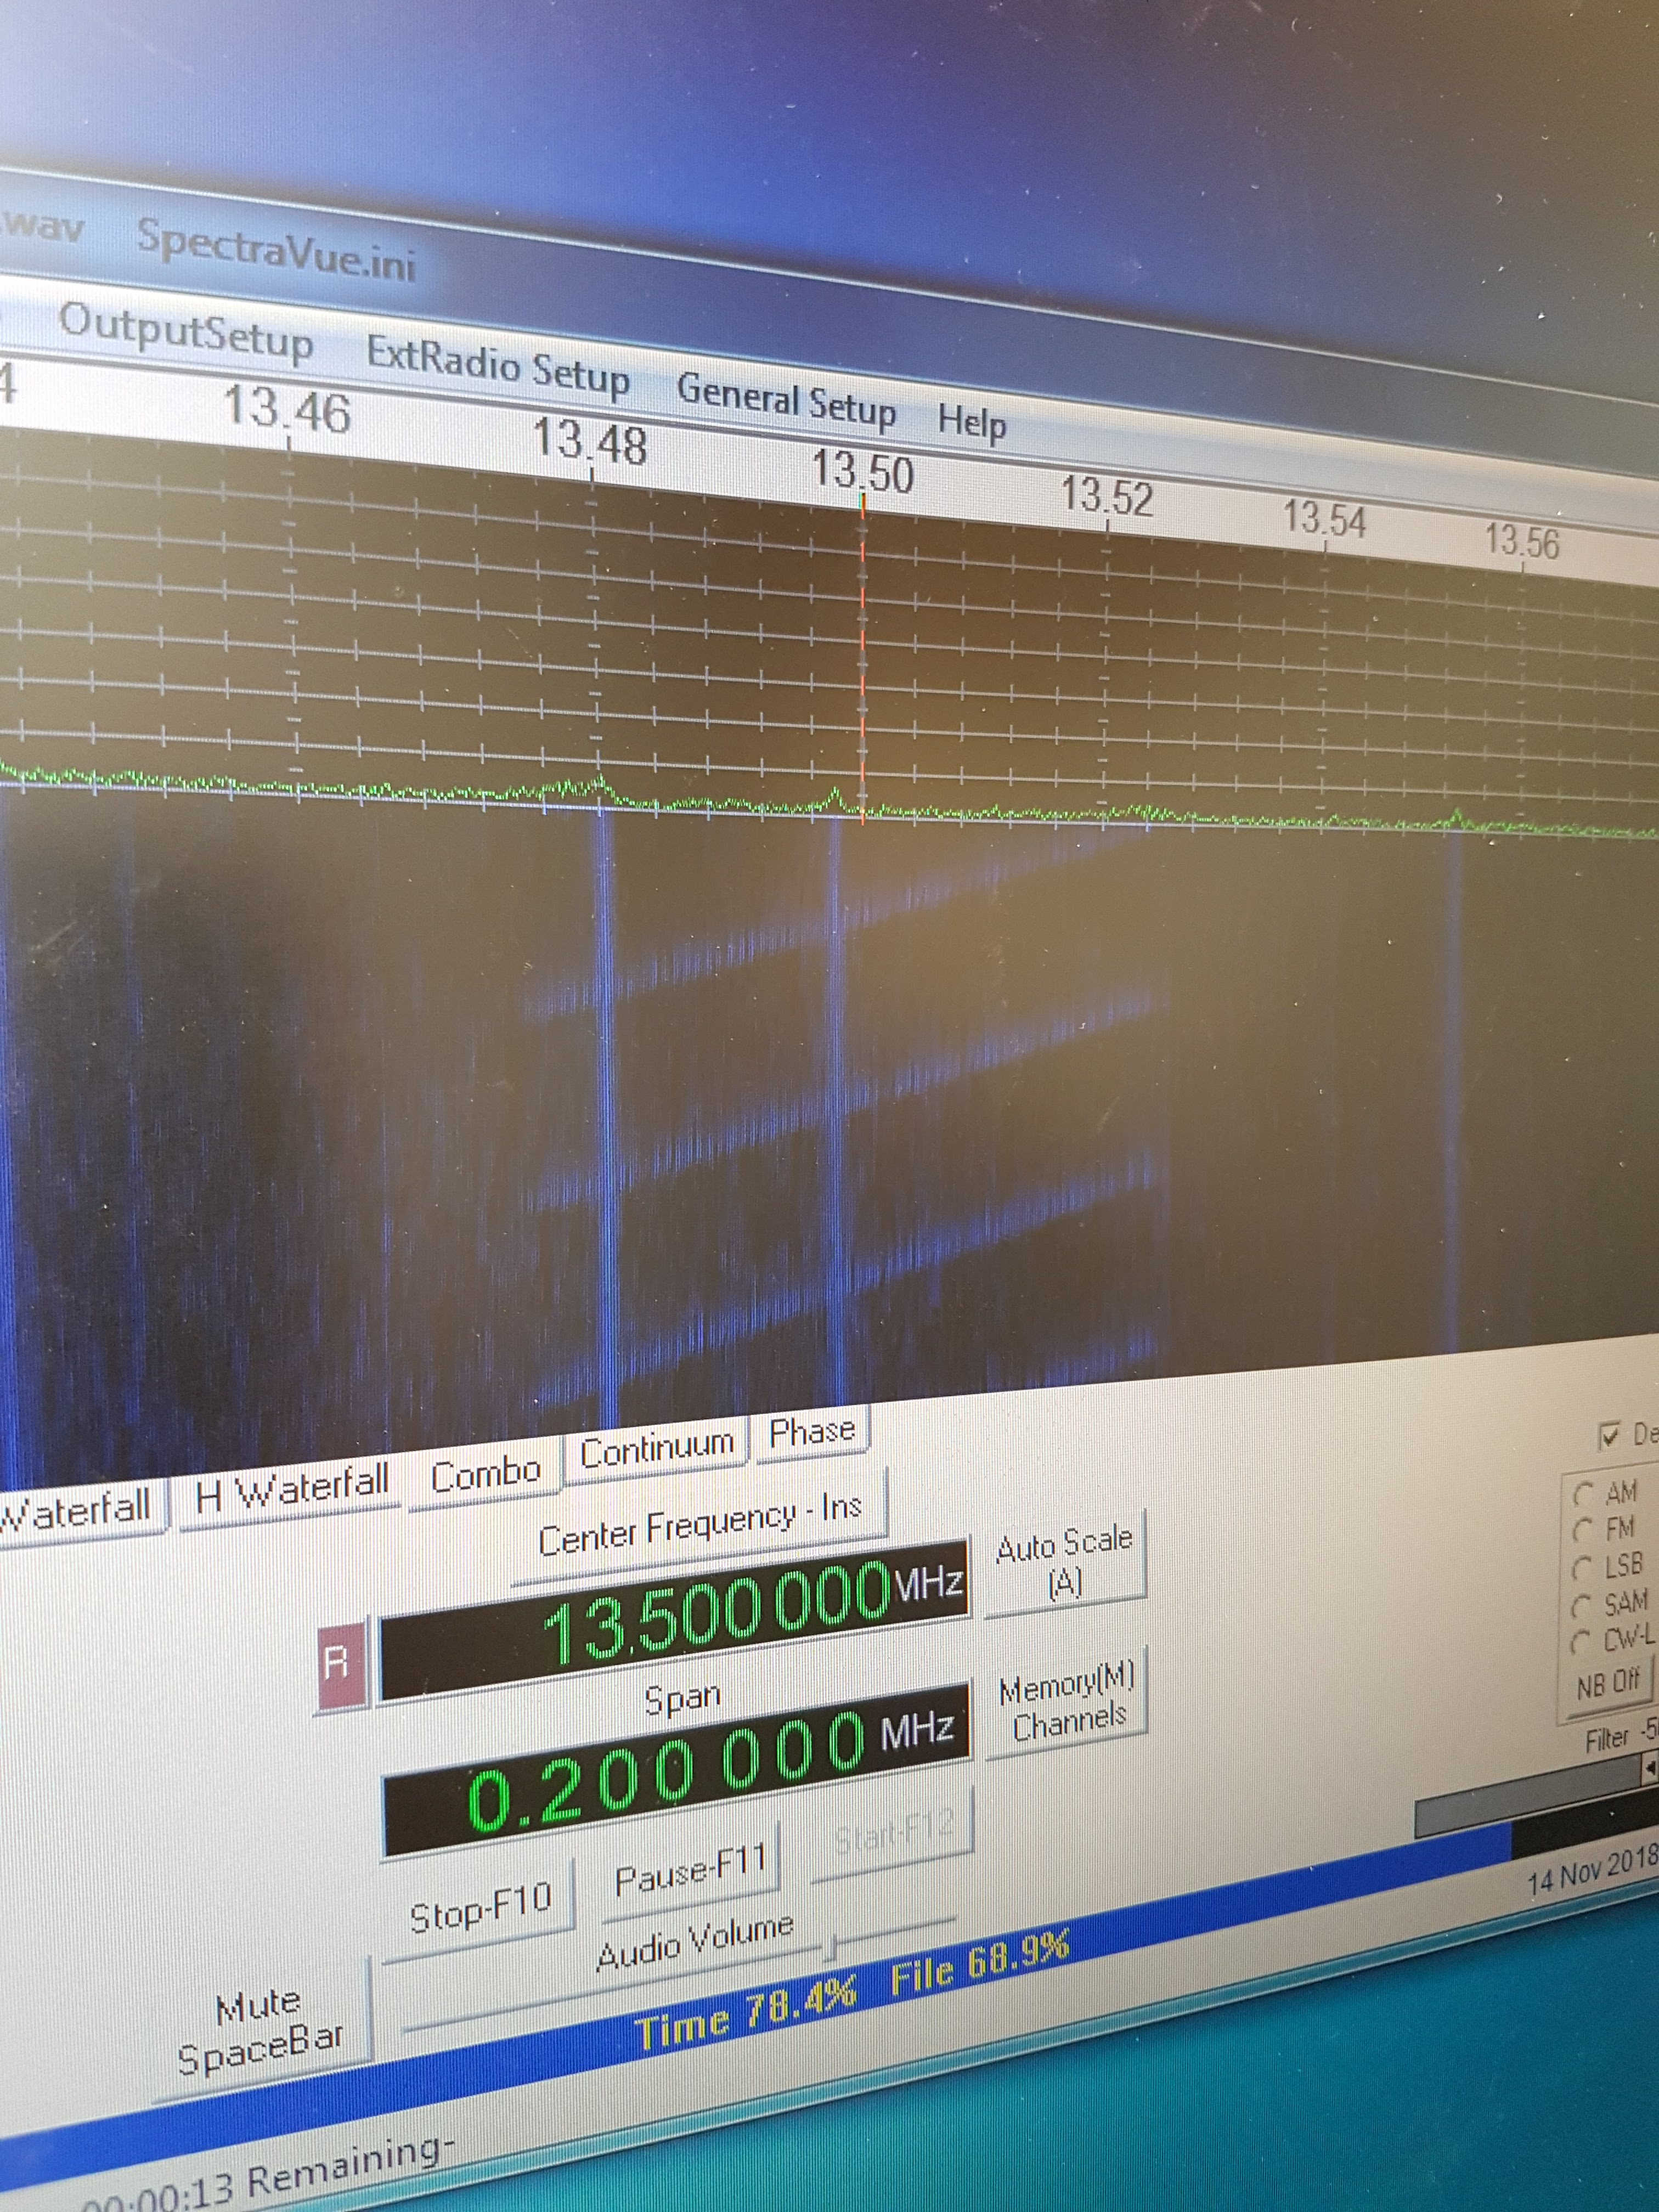Click the SpectraVue.ini title text
The height and width of the screenshot is (2212, 1659).
[x=276, y=251]
